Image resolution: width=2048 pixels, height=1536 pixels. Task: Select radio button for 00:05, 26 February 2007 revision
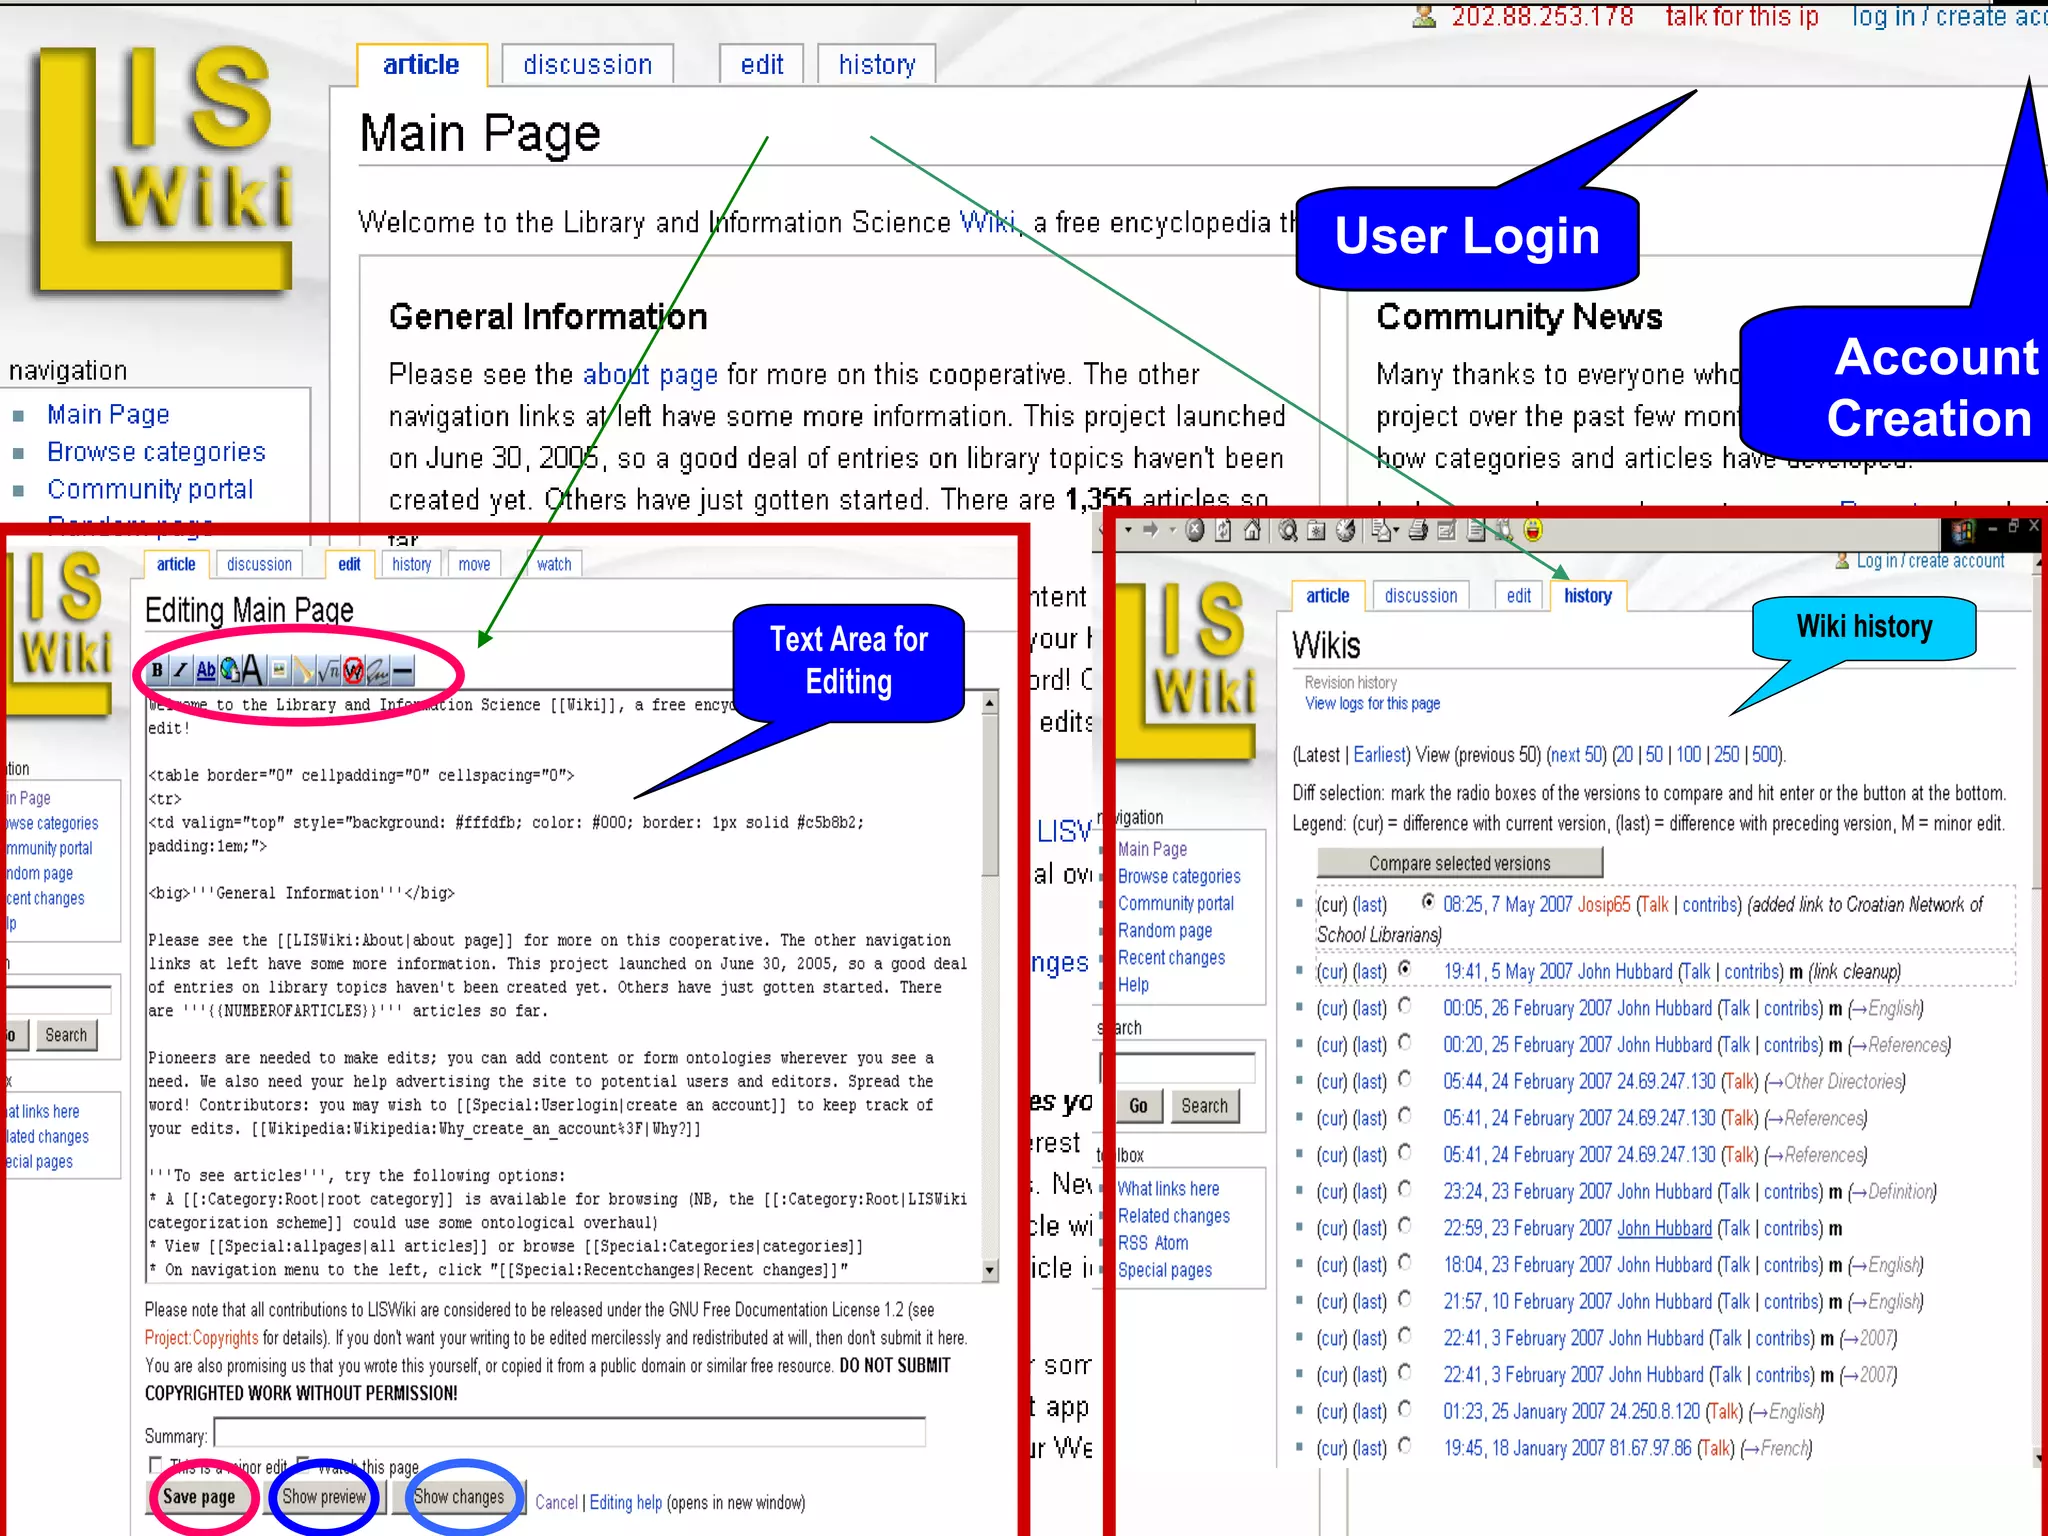[1405, 1005]
